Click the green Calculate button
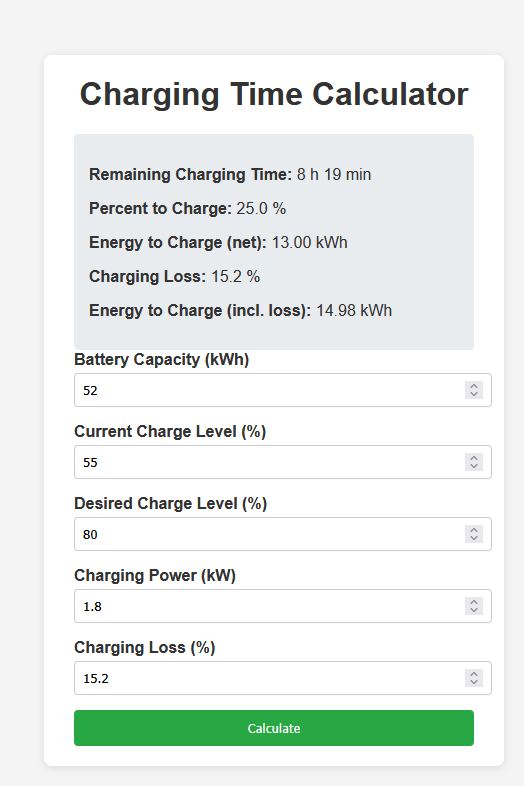The width and height of the screenshot is (524, 786). pyautogui.click(x=274, y=728)
